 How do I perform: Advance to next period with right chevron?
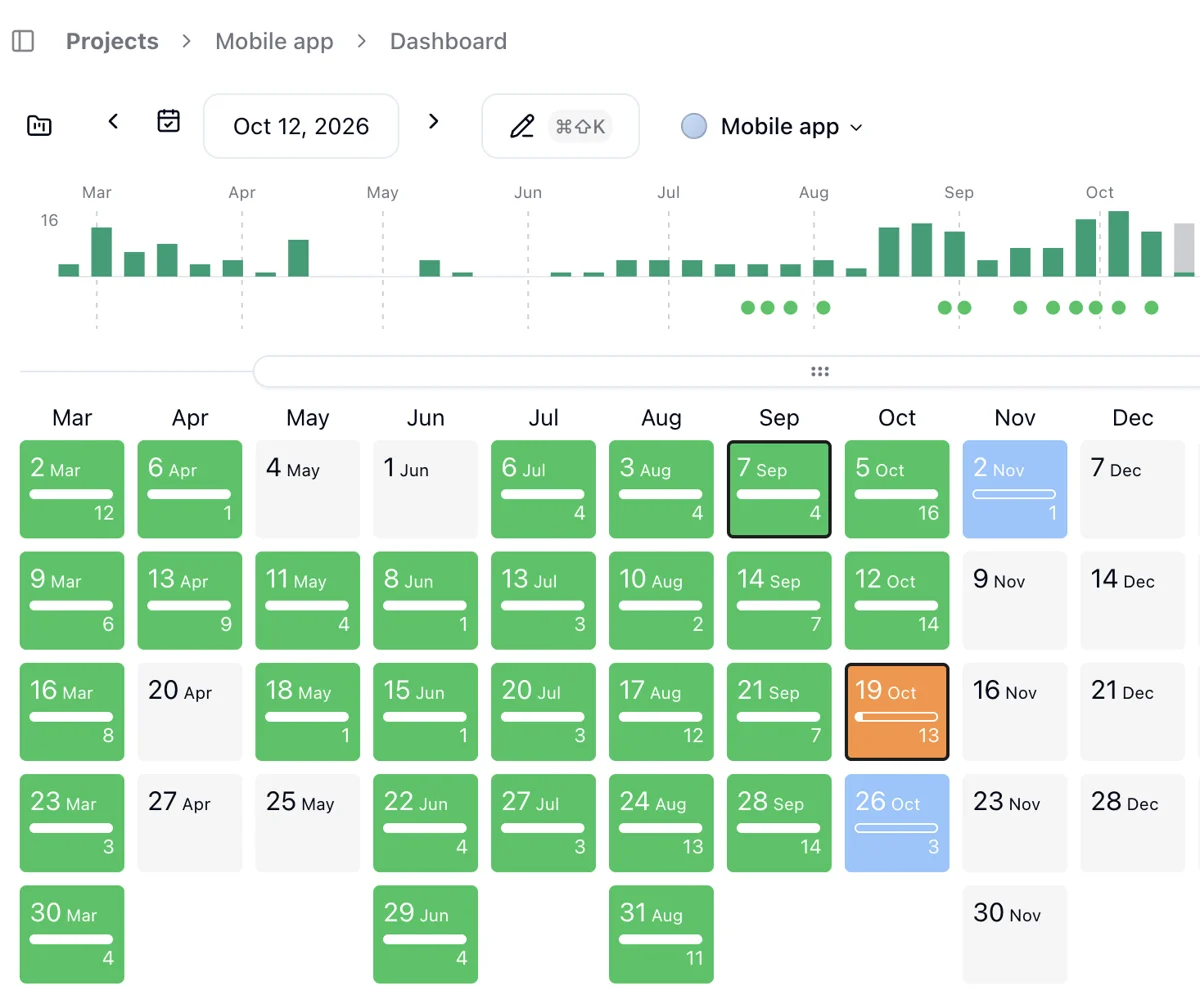(x=433, y=121)
